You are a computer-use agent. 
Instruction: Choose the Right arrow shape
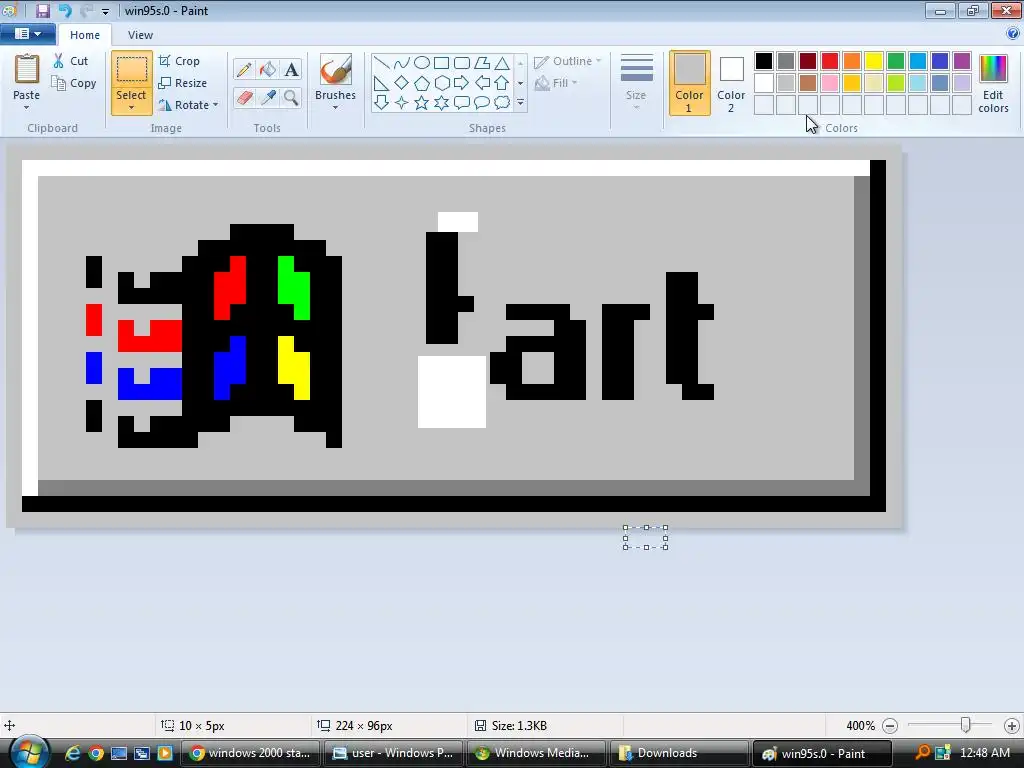tap(462, 83)
